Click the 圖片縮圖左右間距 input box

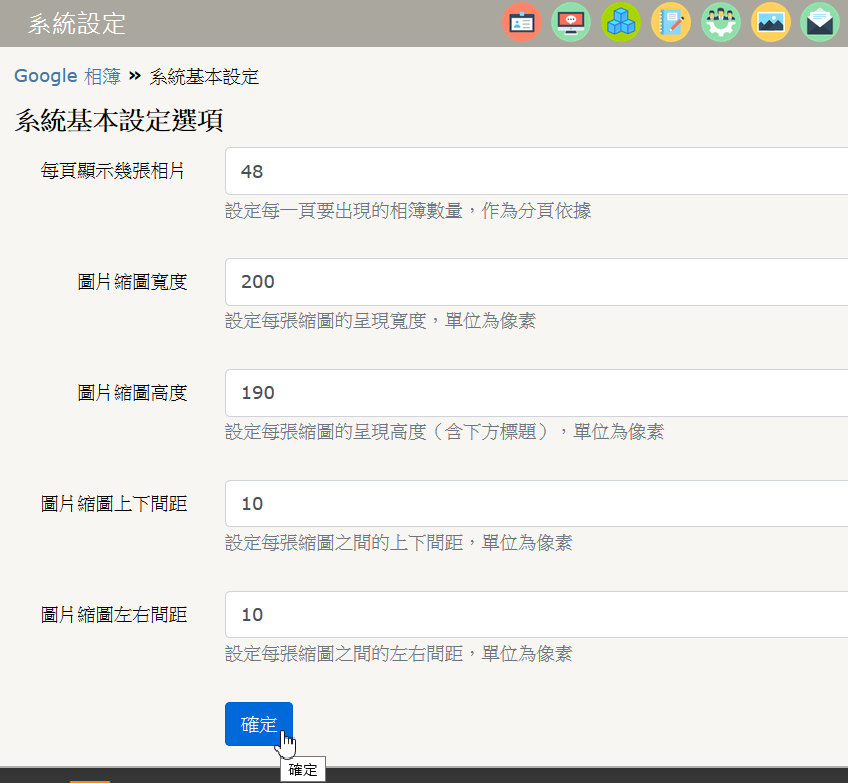536,615
